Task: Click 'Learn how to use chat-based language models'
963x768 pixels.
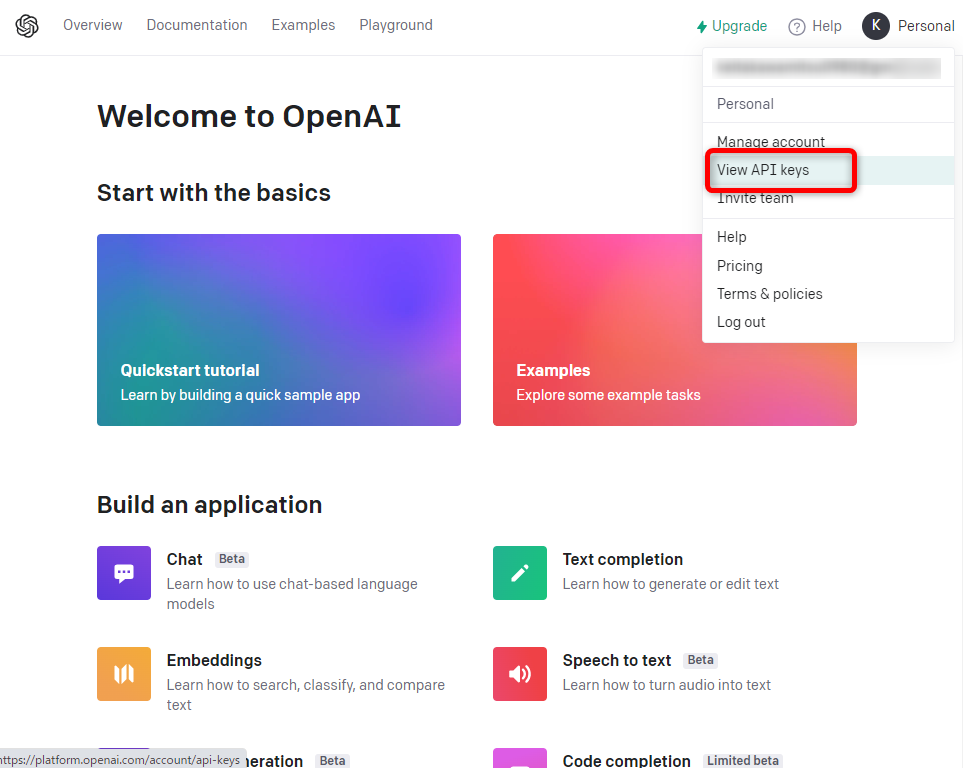Action: click(292, 594)
